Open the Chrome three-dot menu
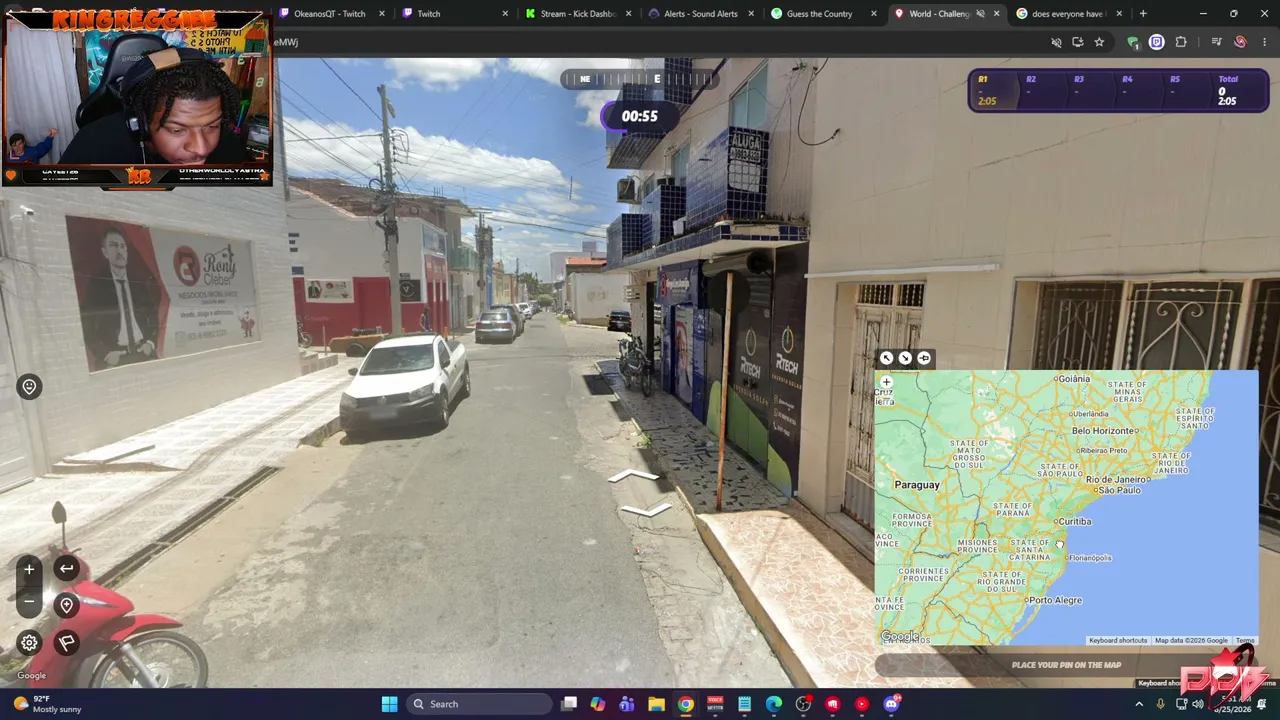1280x720 pixels. pyautogui.click(x=1264, y=42)
